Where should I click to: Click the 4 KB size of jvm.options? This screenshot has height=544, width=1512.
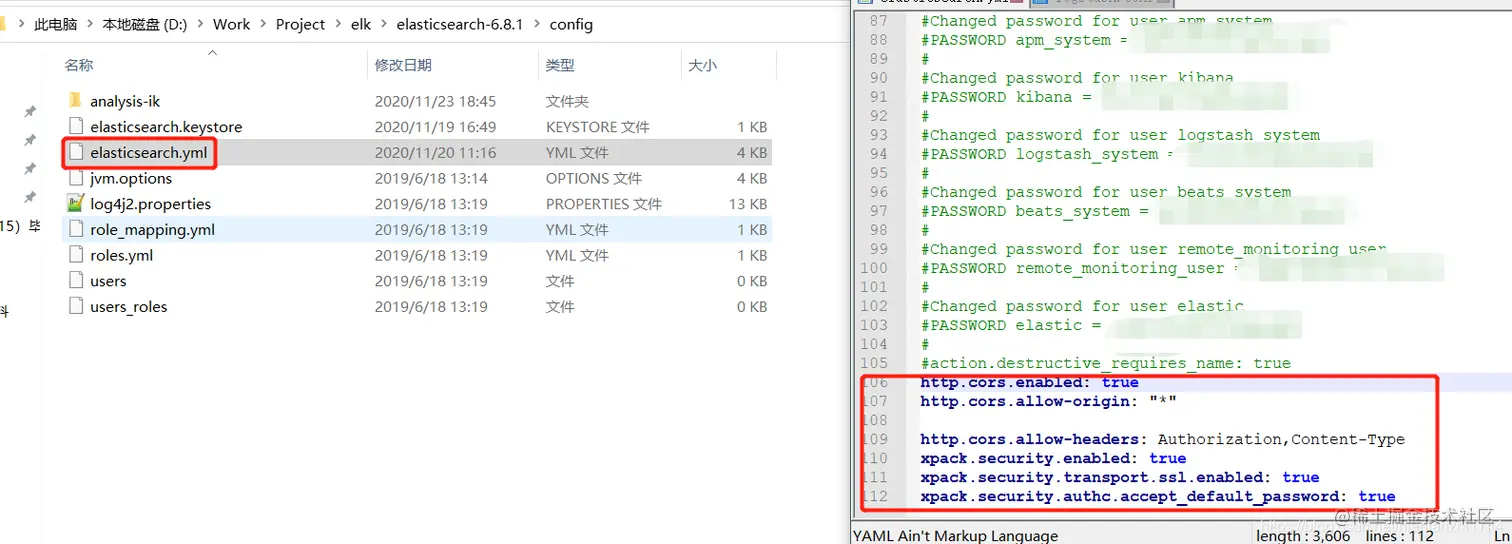coord(751,178)
